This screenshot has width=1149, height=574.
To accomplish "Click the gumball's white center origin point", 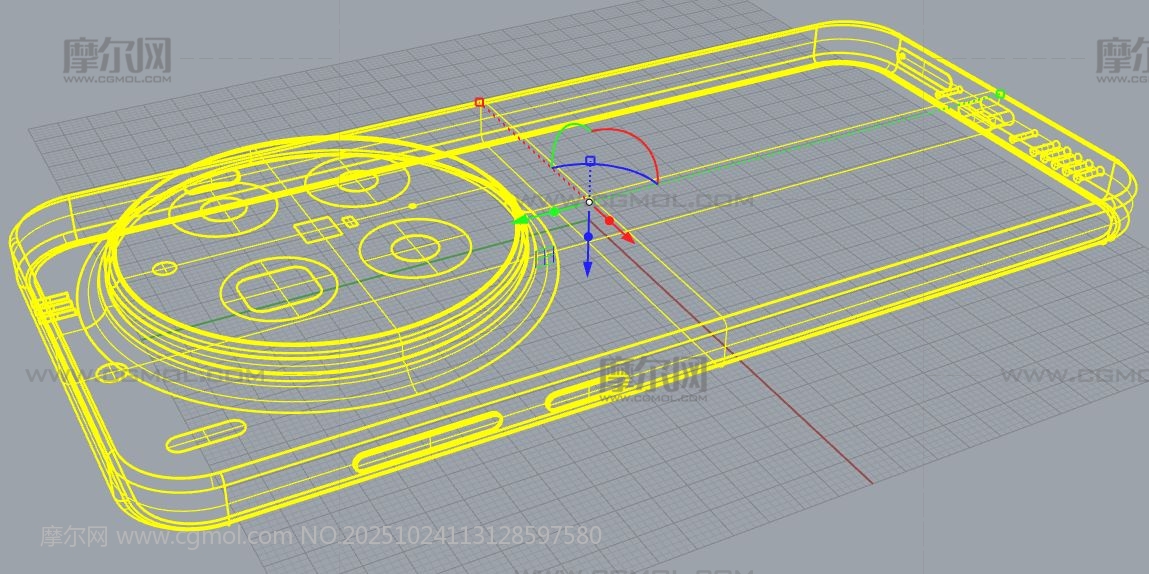I will [x=589, y=202].
